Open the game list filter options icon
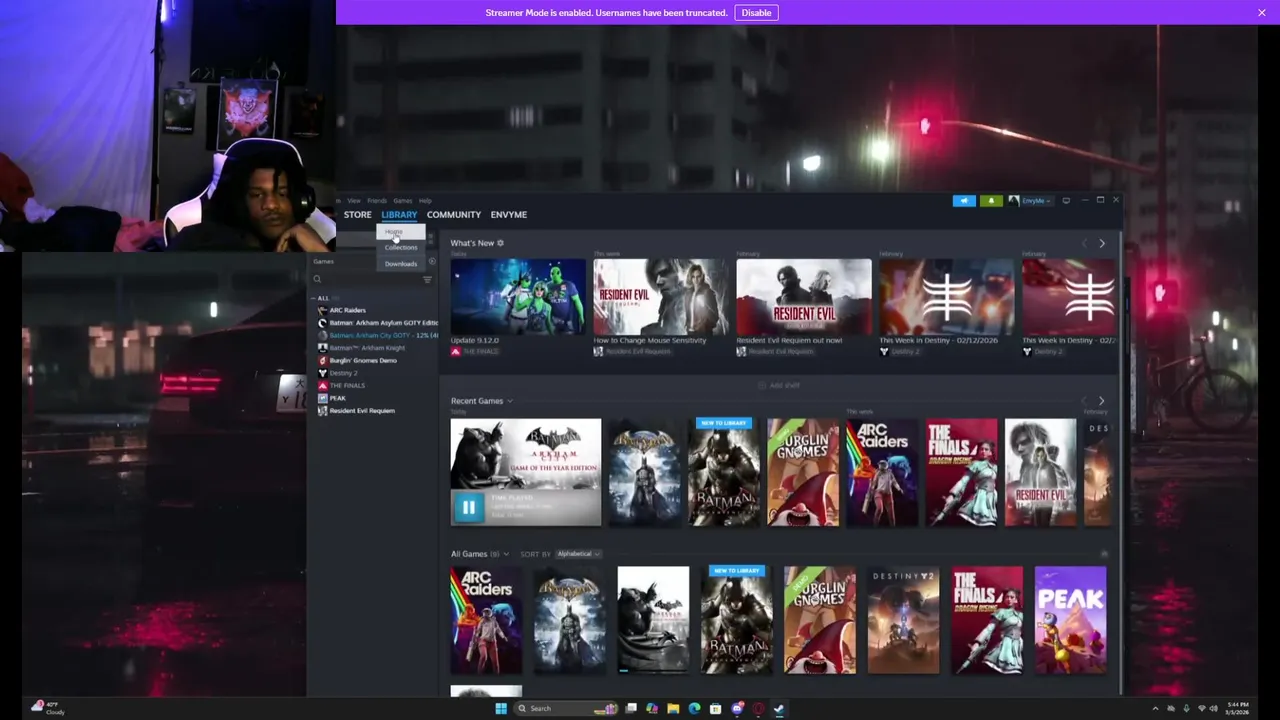Image resolution: width=1280 pixels, height=720 pixels. pos(427,280)
